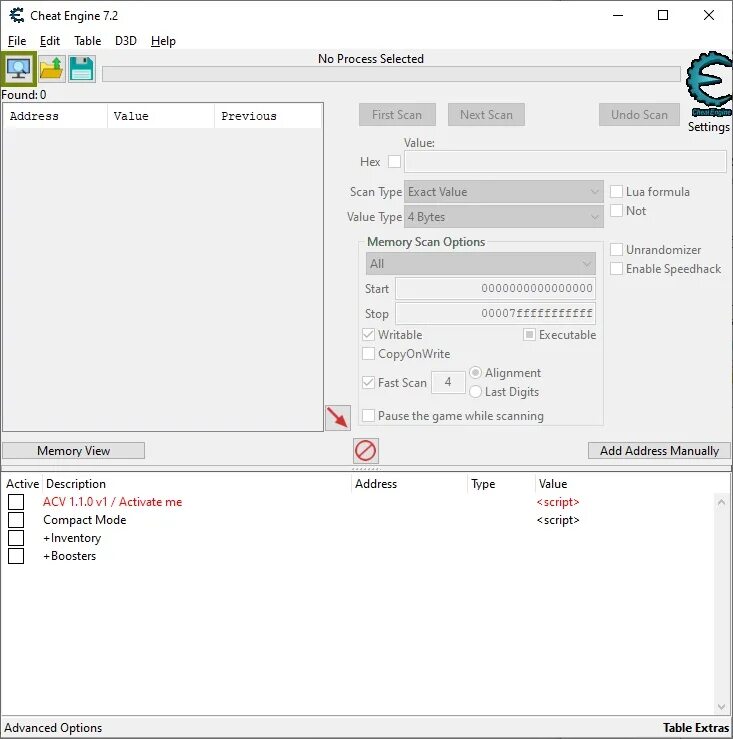Viewport: 733px width, 739px height.
Task: Toggle the Fast Scan checkbox
Action: 368,382
